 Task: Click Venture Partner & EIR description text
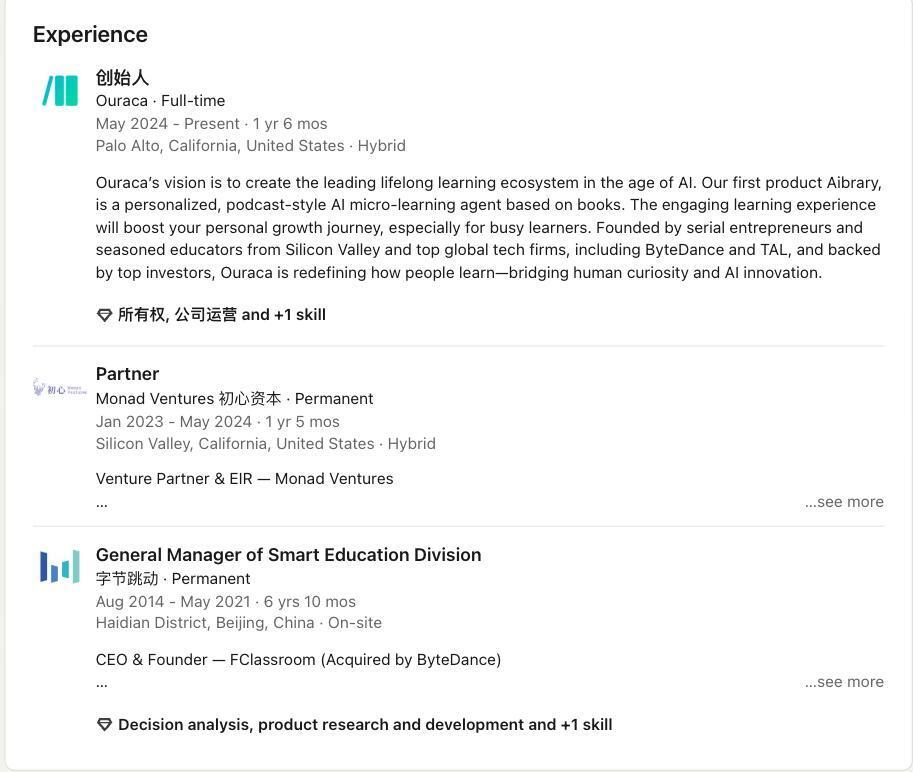point(244,479)
